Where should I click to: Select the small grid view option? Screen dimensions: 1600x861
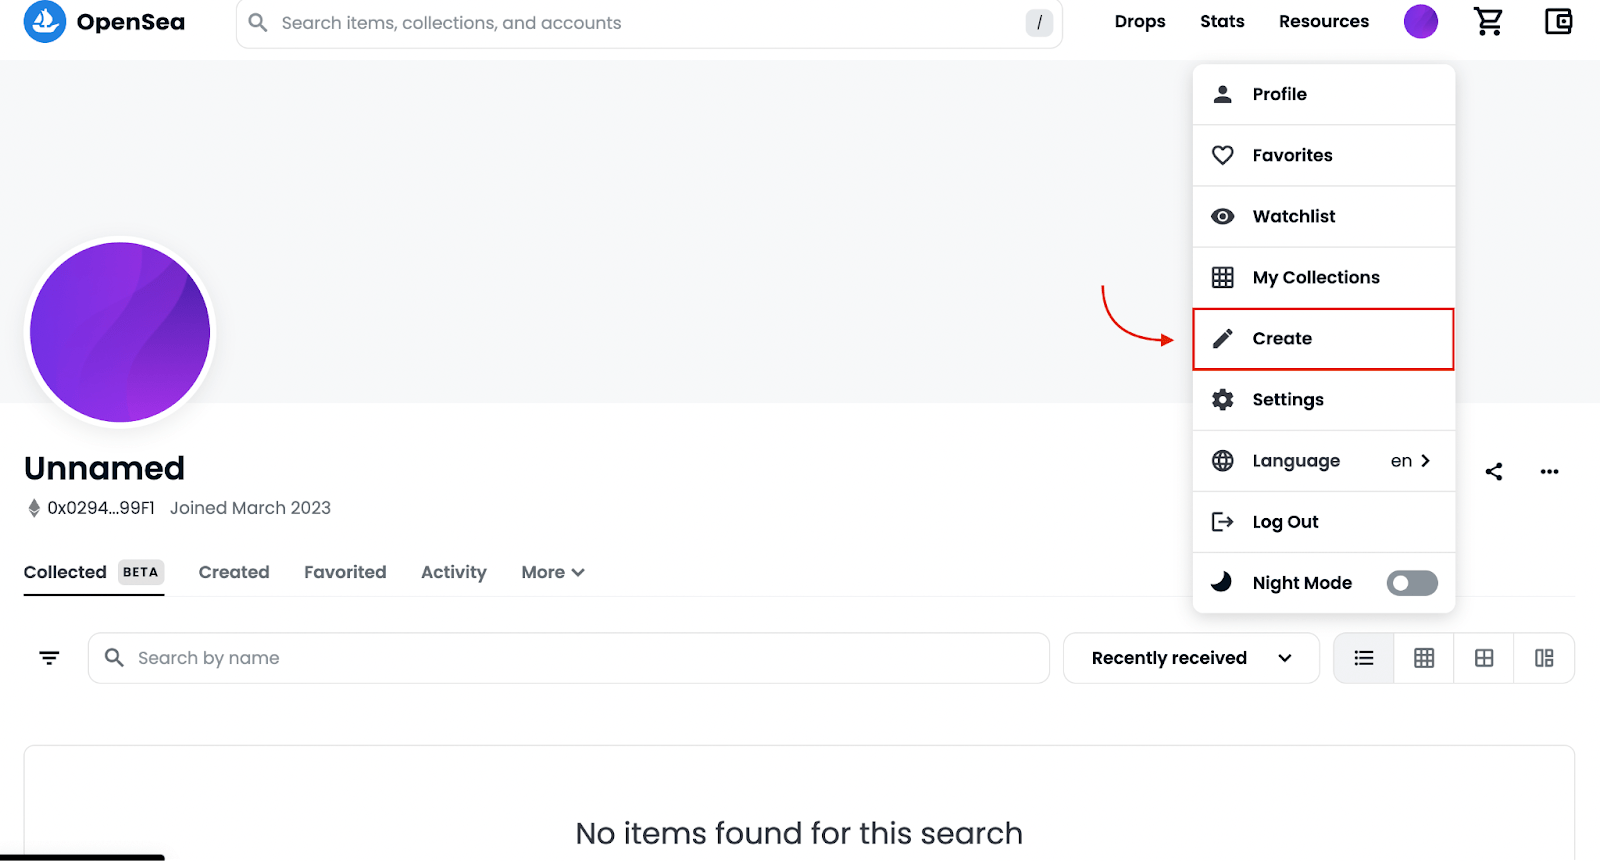tap(1424, 658)
